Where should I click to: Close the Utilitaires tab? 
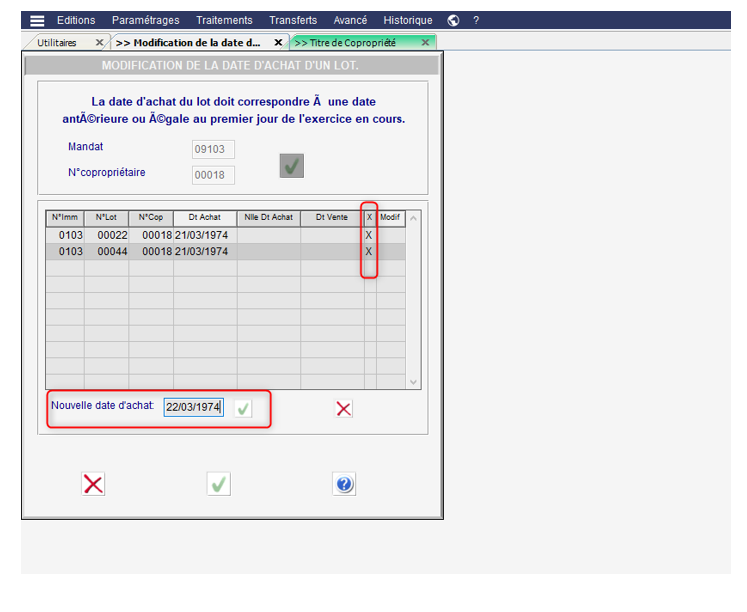click(99, 43)
